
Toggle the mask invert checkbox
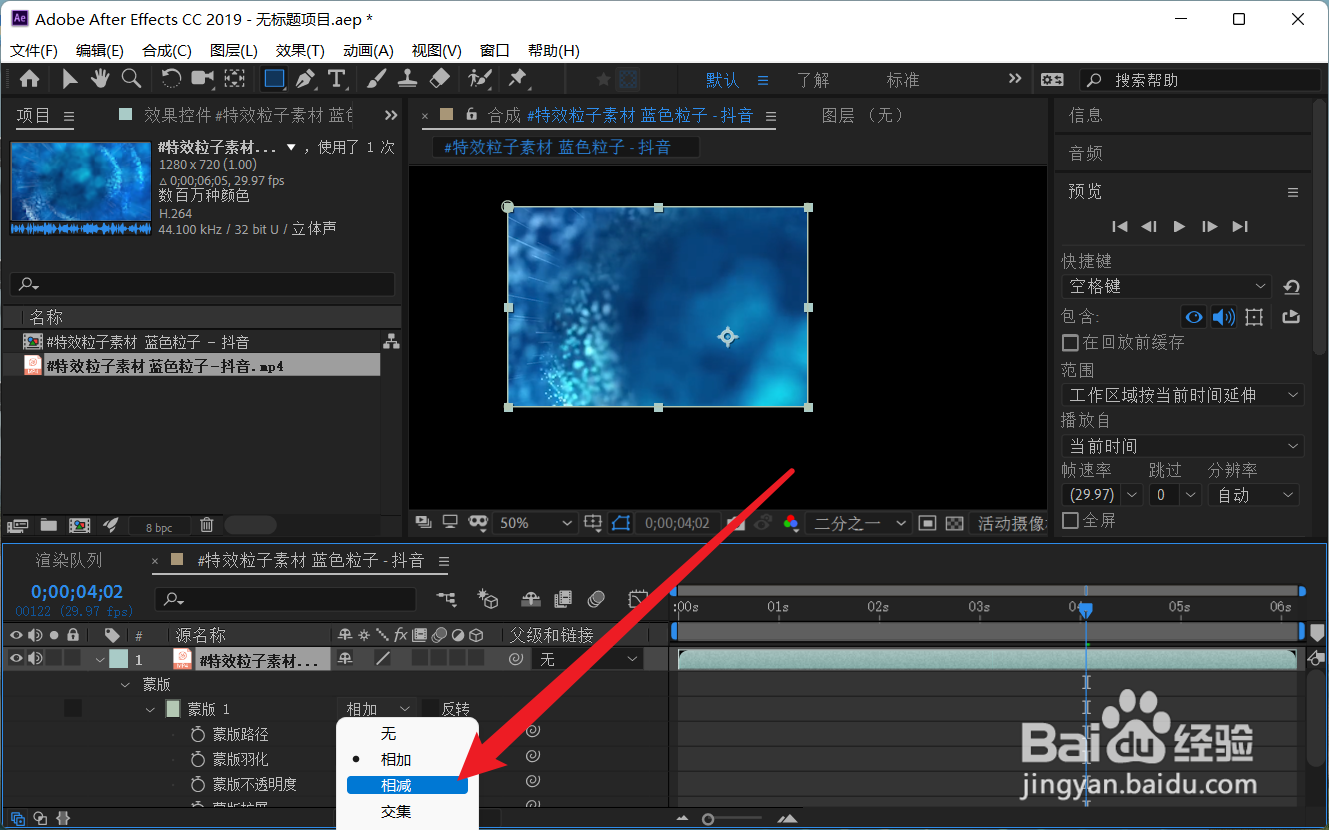click(x=430, y=708)
